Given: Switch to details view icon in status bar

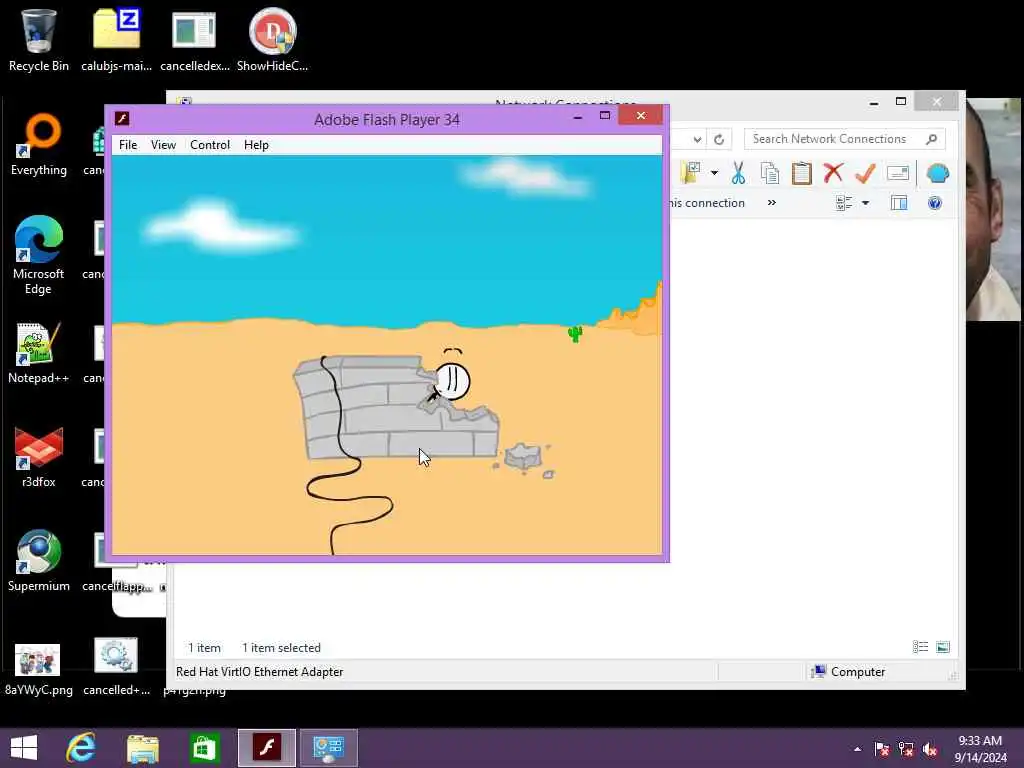Looking at the screenshot, I should click(x=920, y=647).
